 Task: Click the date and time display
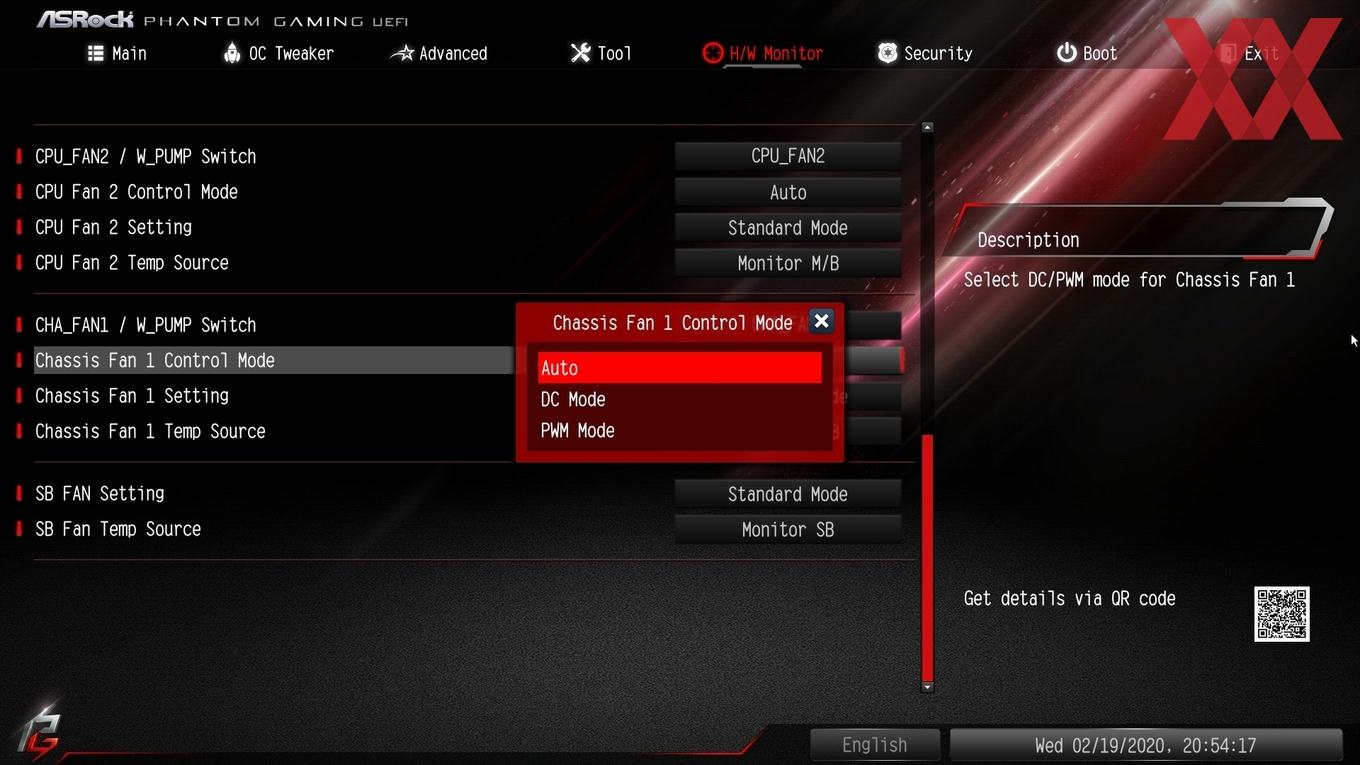point(1146,745)
